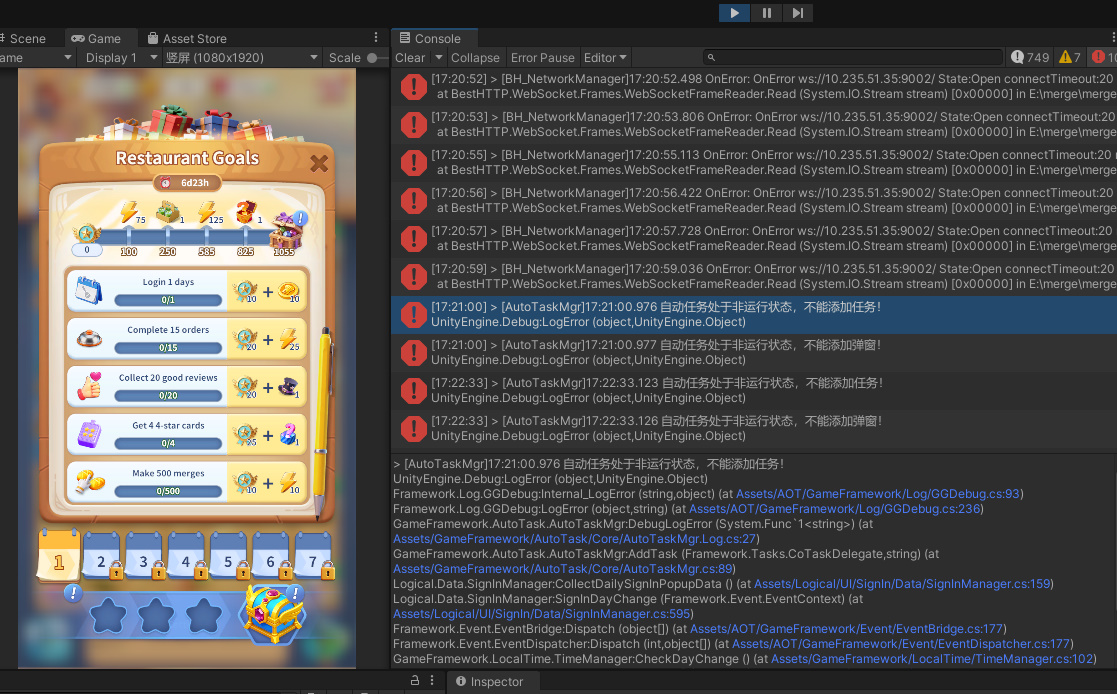
Task: Expand the Clear button dropdown arrow
Action: [438, 57]
